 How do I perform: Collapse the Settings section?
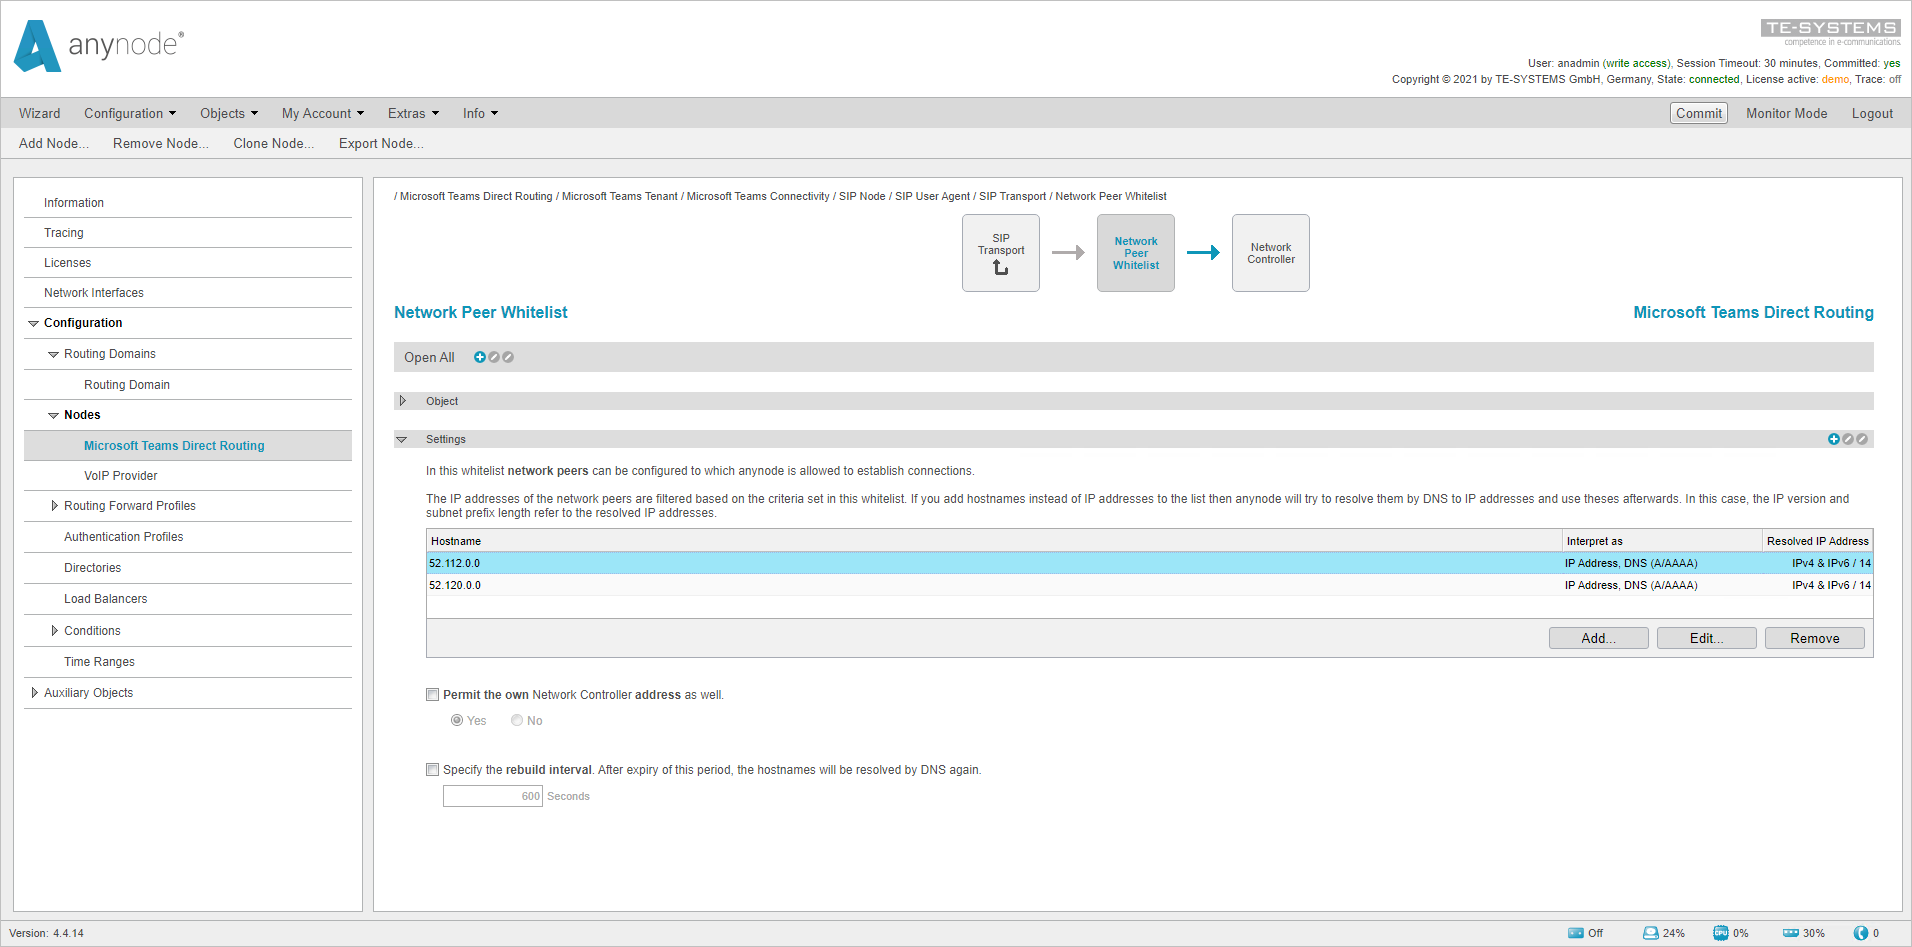coord(402,439)
